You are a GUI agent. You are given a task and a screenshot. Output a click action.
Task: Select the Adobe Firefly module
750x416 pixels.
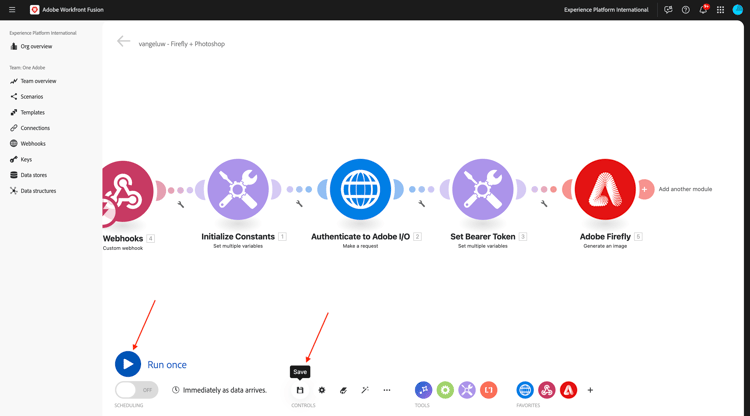(x=605, y=189)
